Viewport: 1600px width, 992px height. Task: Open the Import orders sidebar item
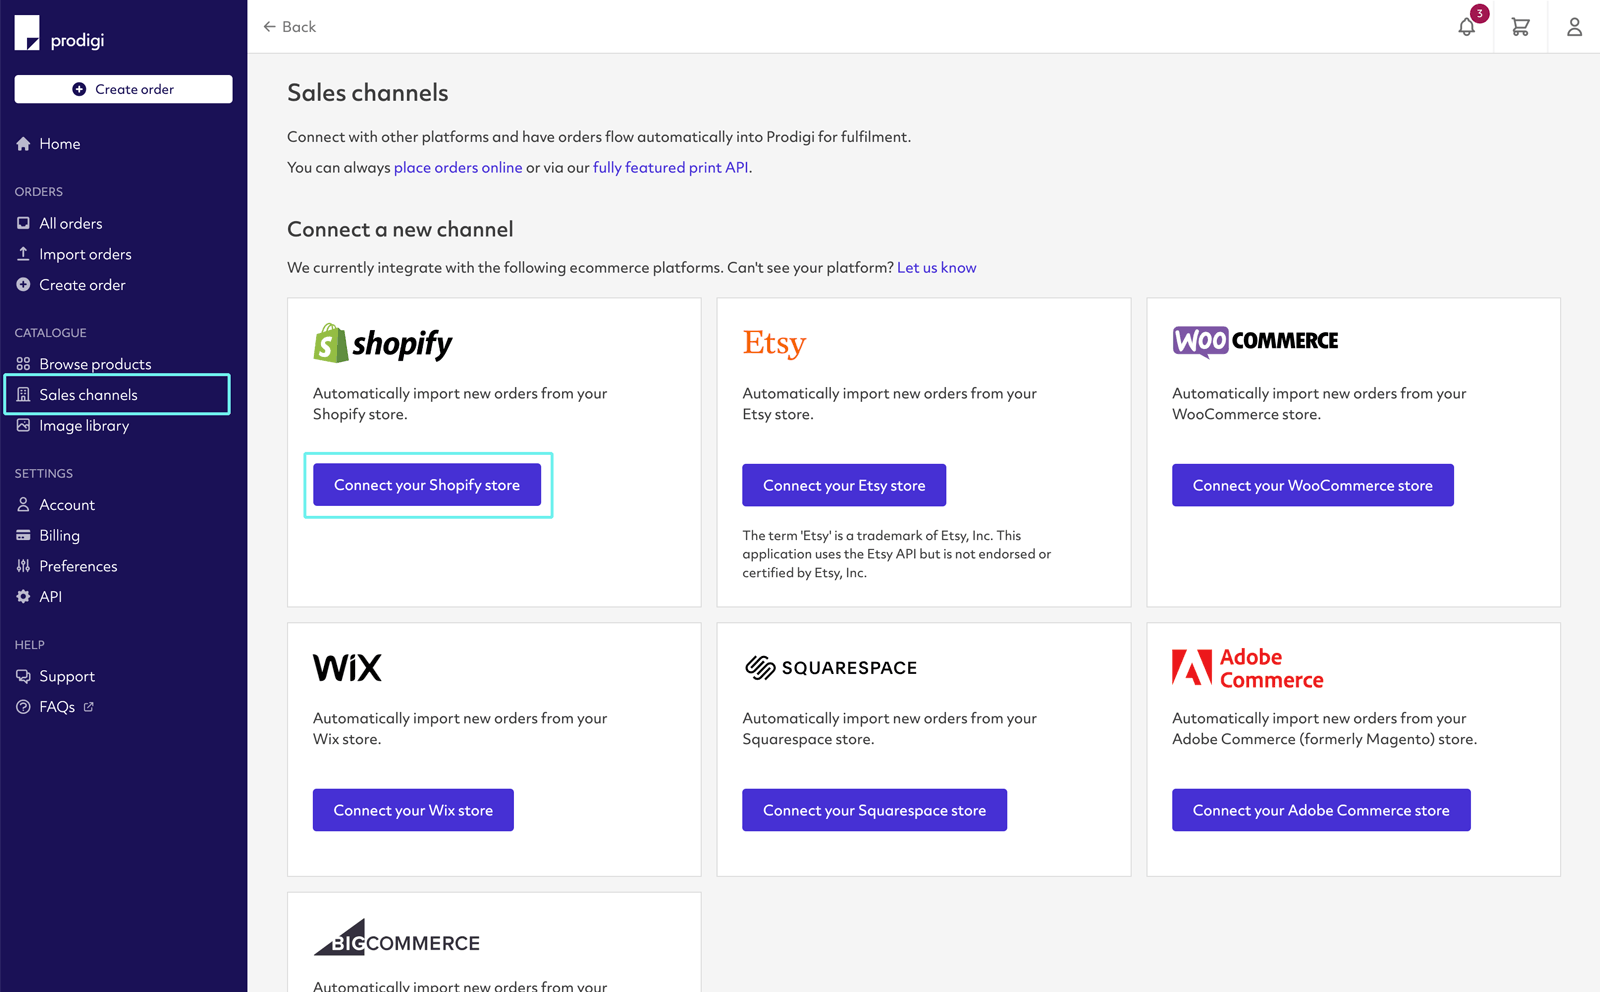point(85,254)
